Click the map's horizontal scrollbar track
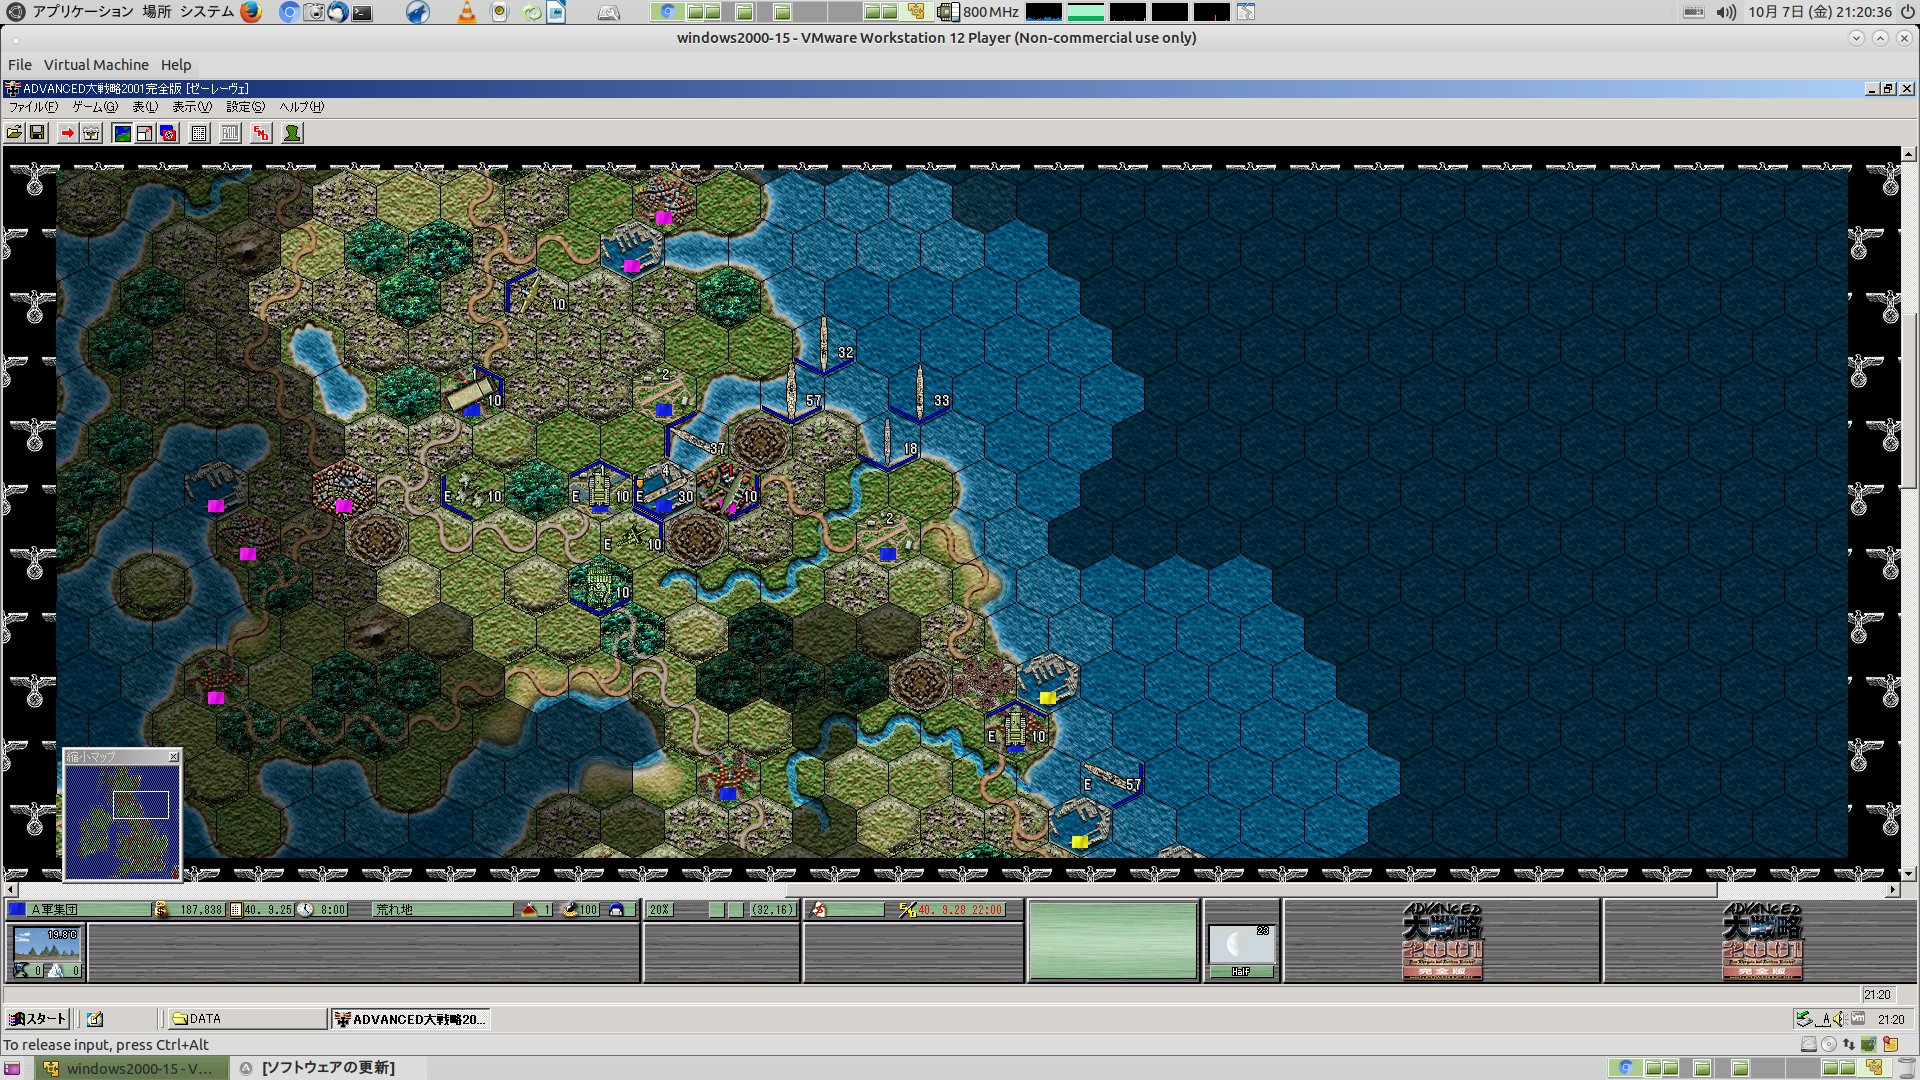The height and width of the screenshot is (1080, 1920). click(x=950, y=890)
